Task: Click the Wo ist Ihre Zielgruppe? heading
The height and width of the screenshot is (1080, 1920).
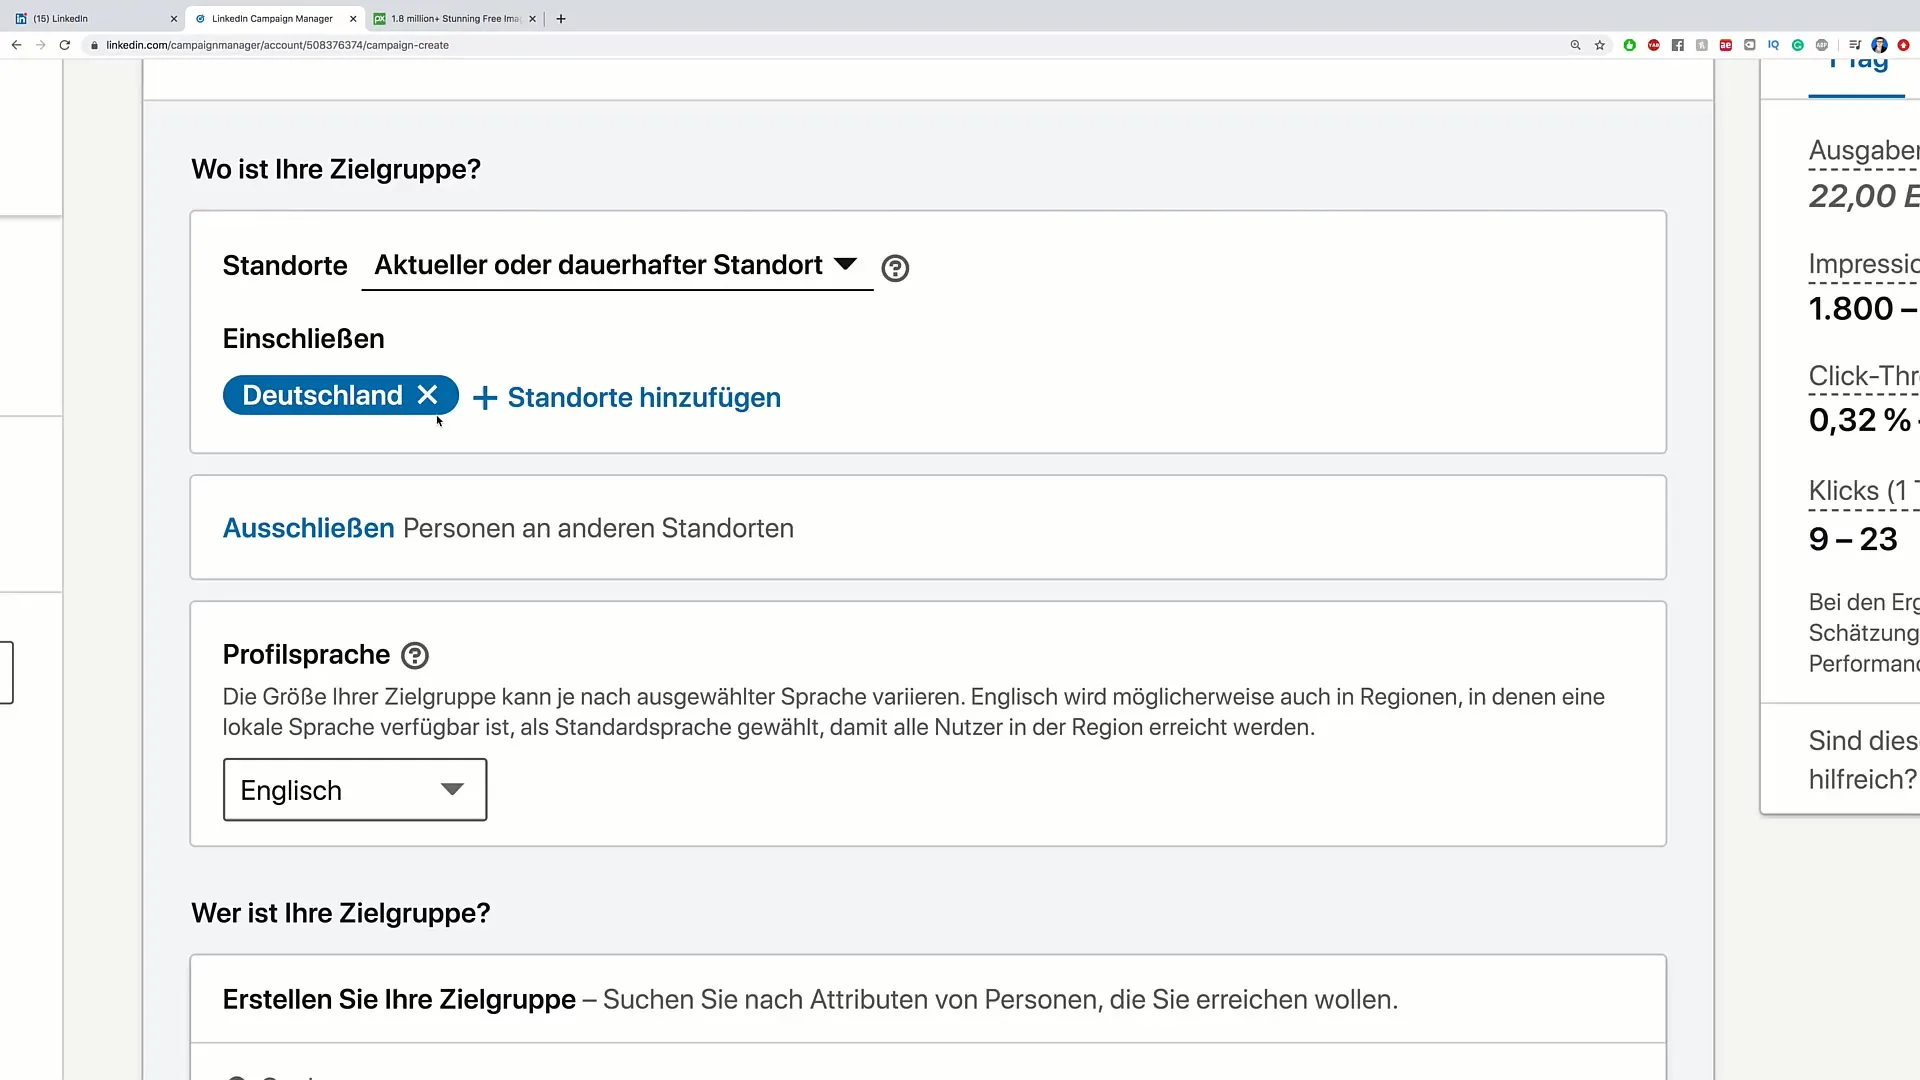Action: 336,169
